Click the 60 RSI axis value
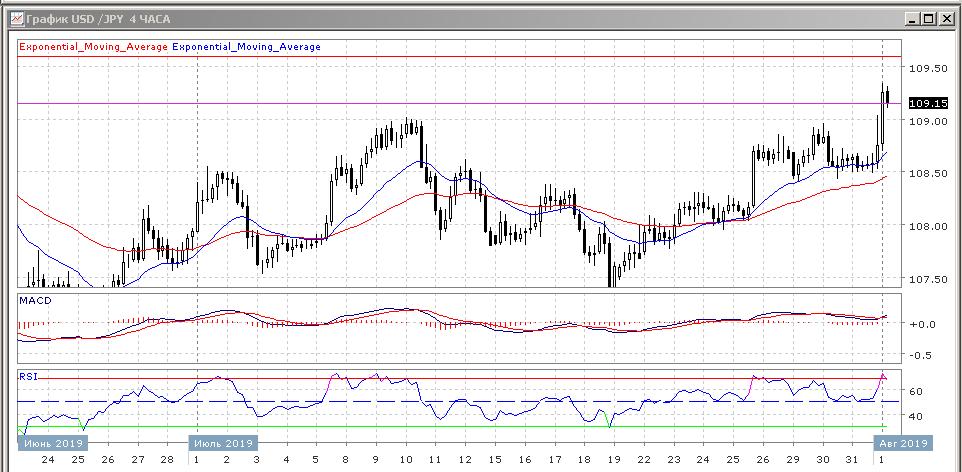 tap(917, 391)
